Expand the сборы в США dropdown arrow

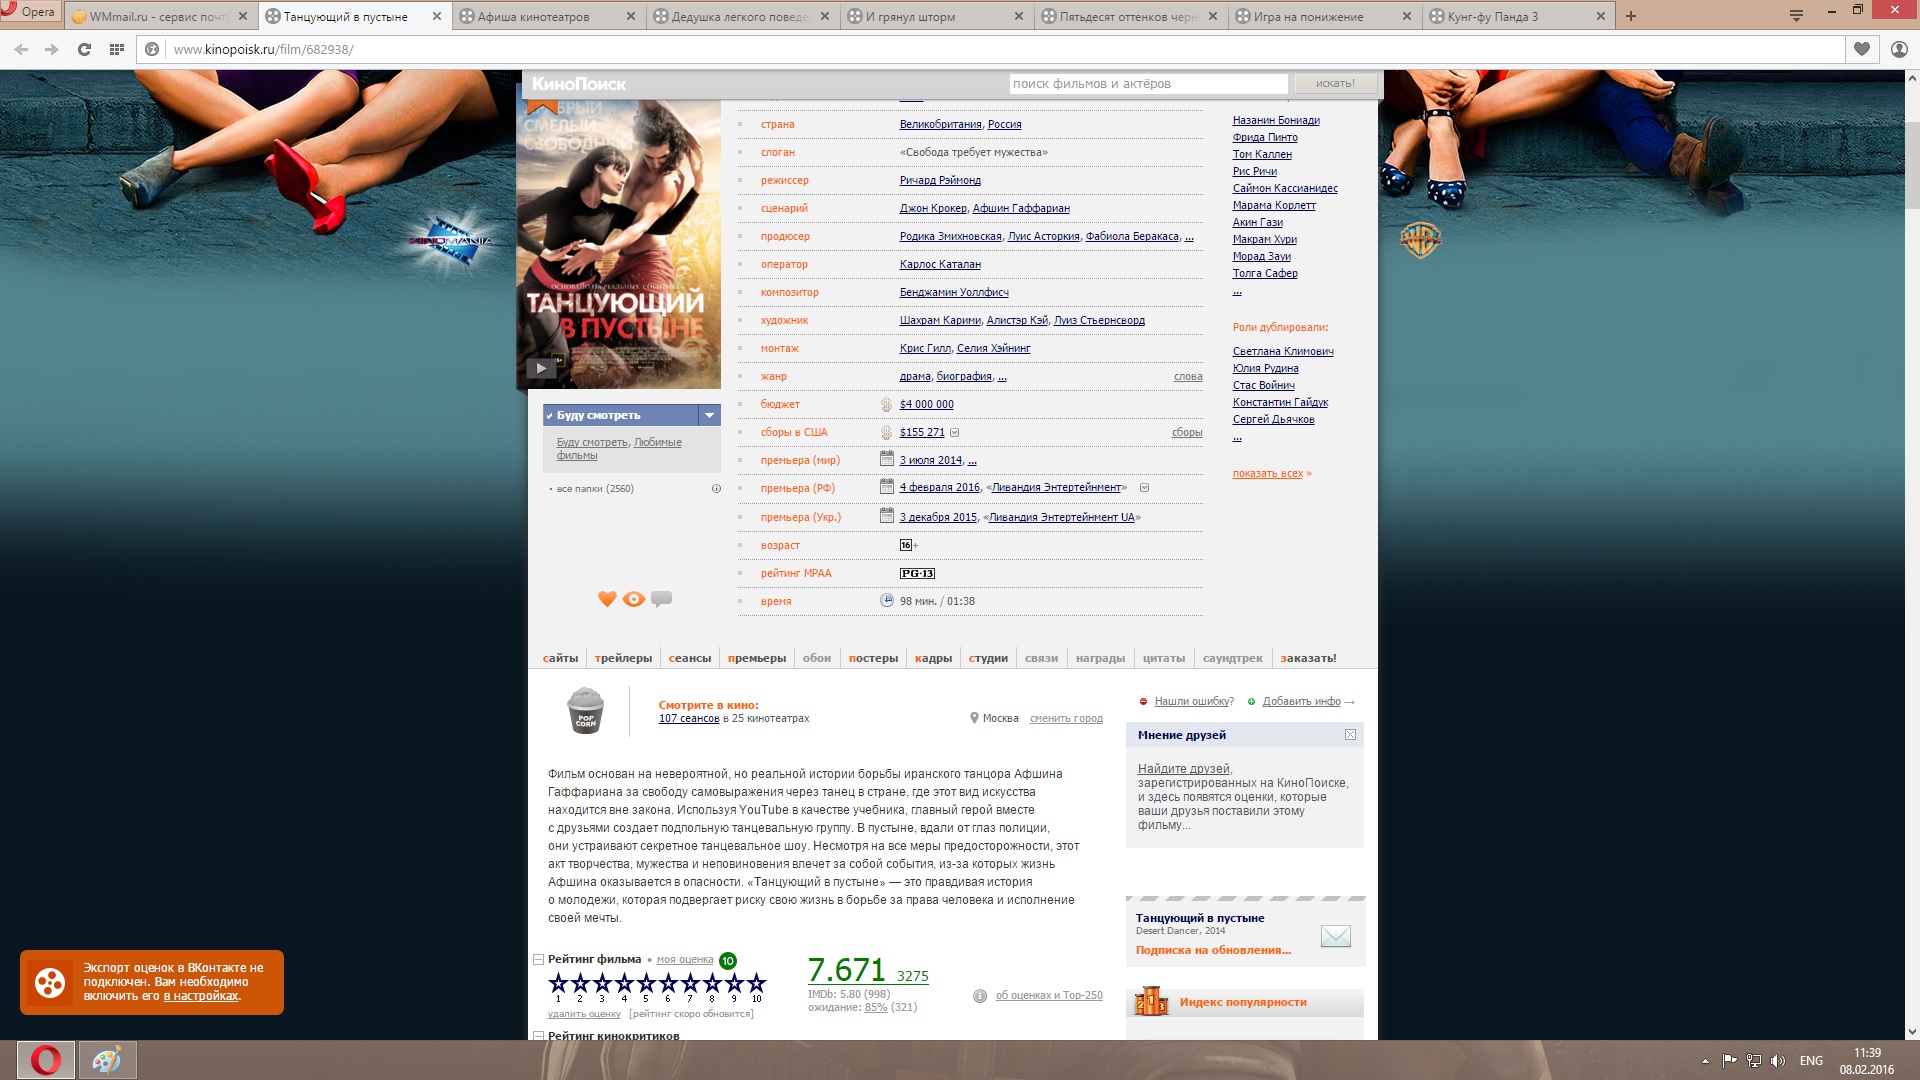(954, 433)
